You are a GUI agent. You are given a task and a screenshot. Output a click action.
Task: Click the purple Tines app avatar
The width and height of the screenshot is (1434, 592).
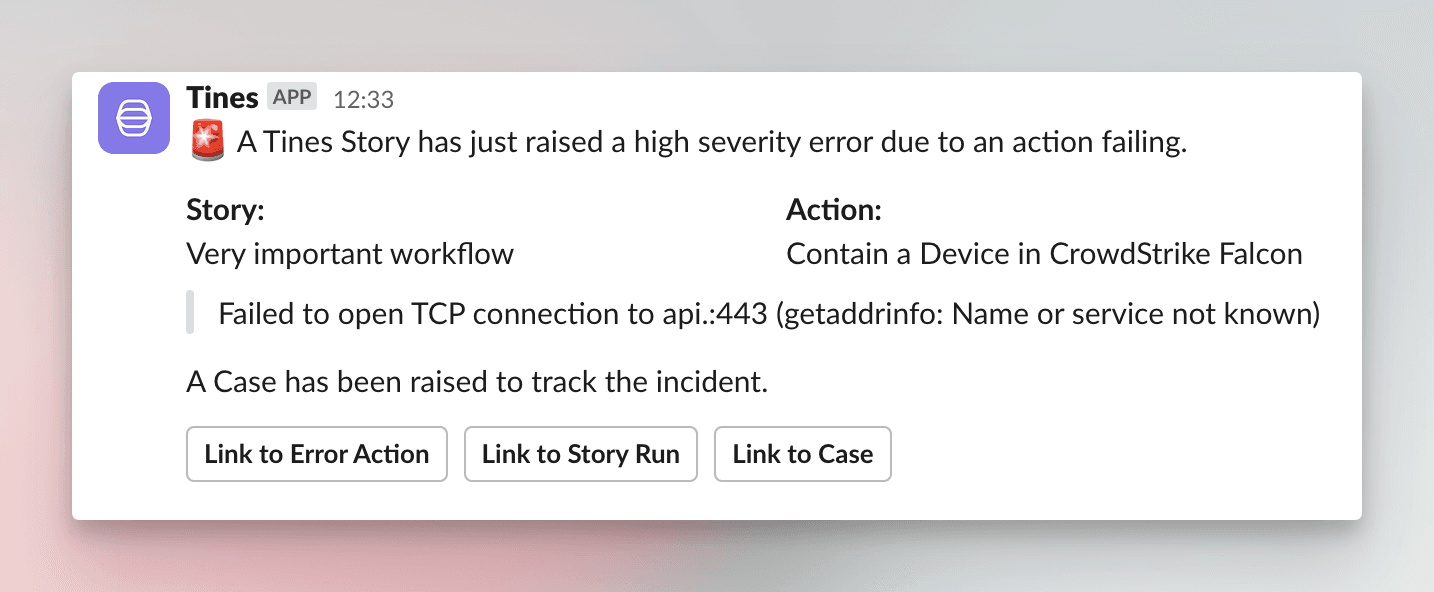tap(134, 118)
